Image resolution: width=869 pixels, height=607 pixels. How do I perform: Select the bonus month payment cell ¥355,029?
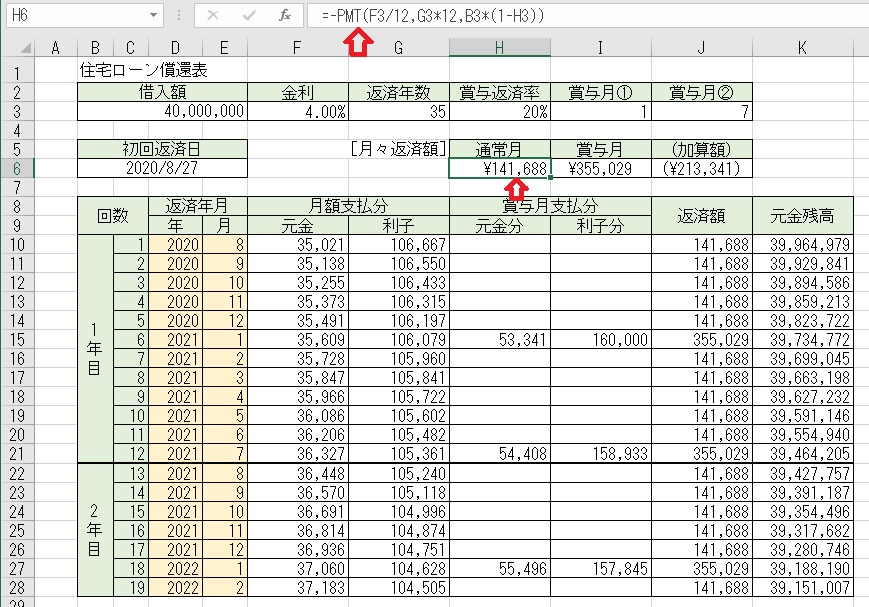pyautogui.click(x=600, y=169)
